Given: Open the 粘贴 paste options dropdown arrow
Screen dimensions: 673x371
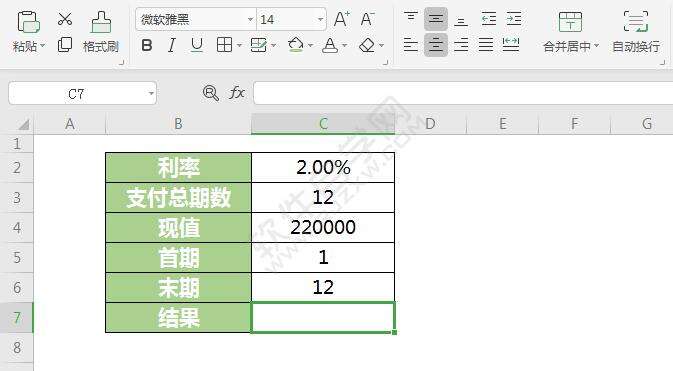Looking at the screenshot, I should [42, 46].
